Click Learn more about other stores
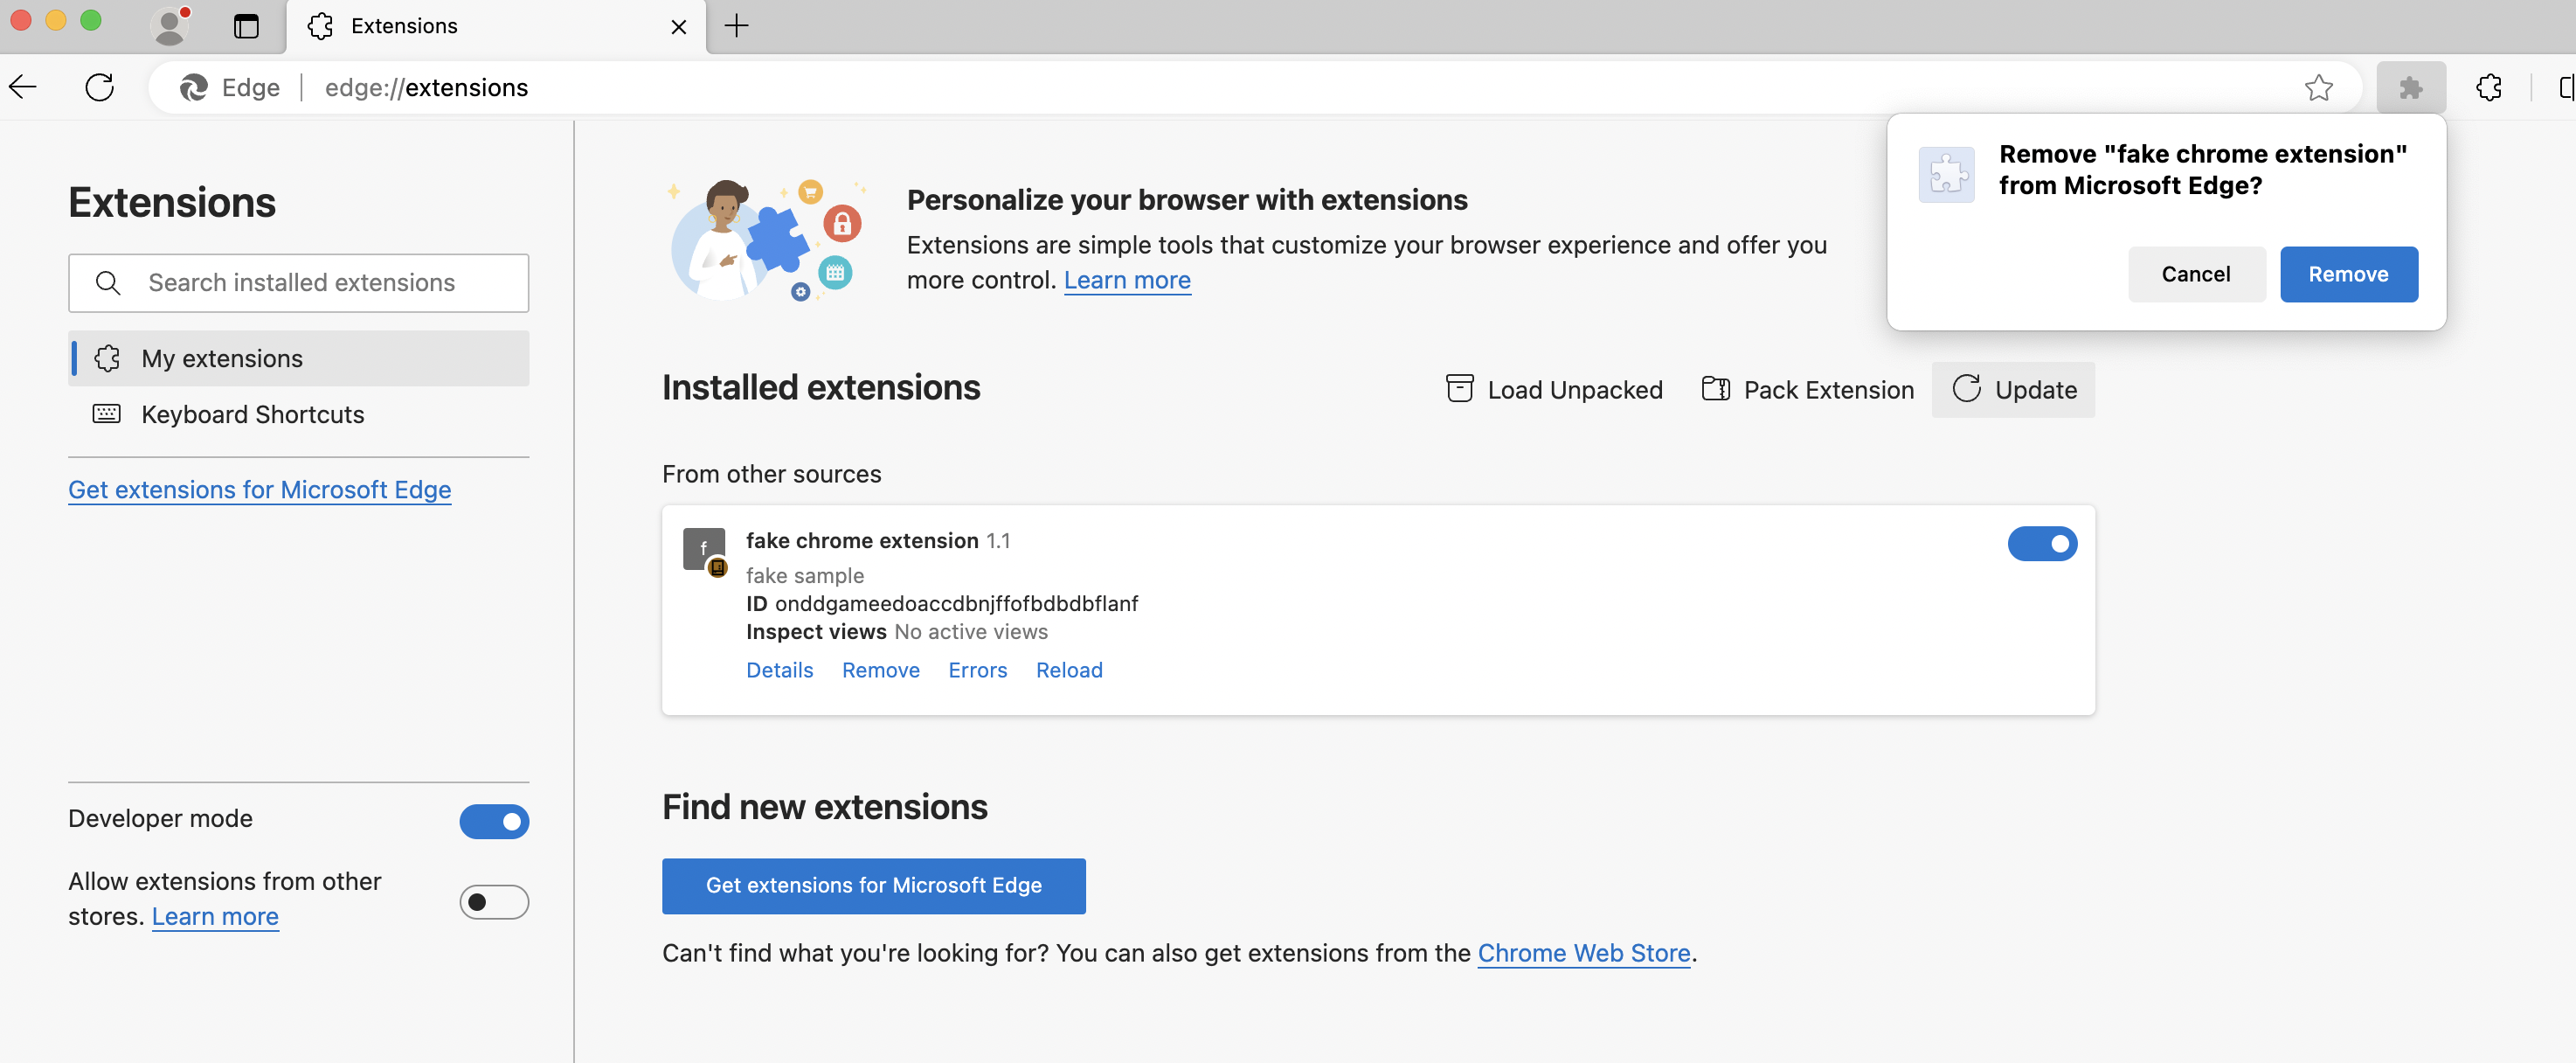This screenshot has width=2576, height=1063. pyautogui.click(x=215, y=916)
